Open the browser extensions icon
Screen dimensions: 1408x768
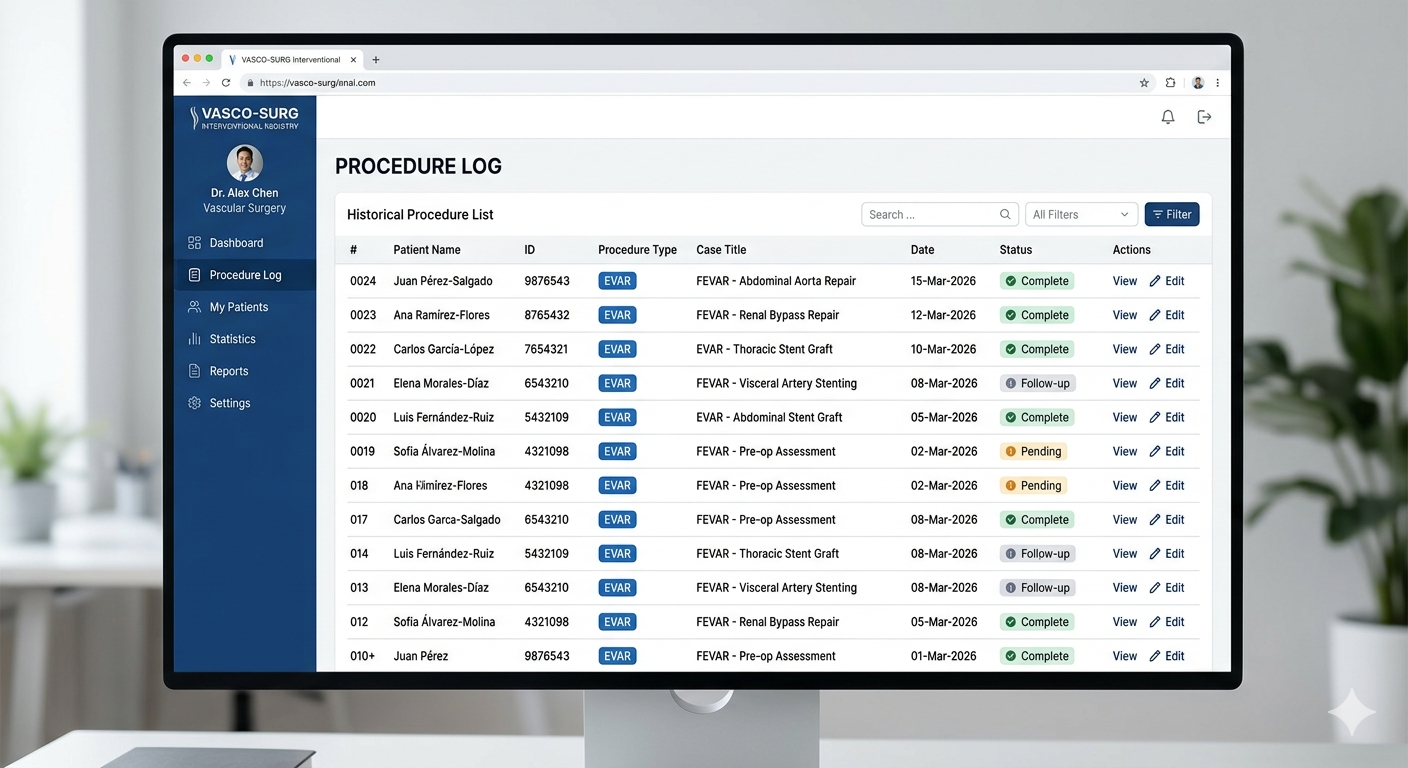1170,83
